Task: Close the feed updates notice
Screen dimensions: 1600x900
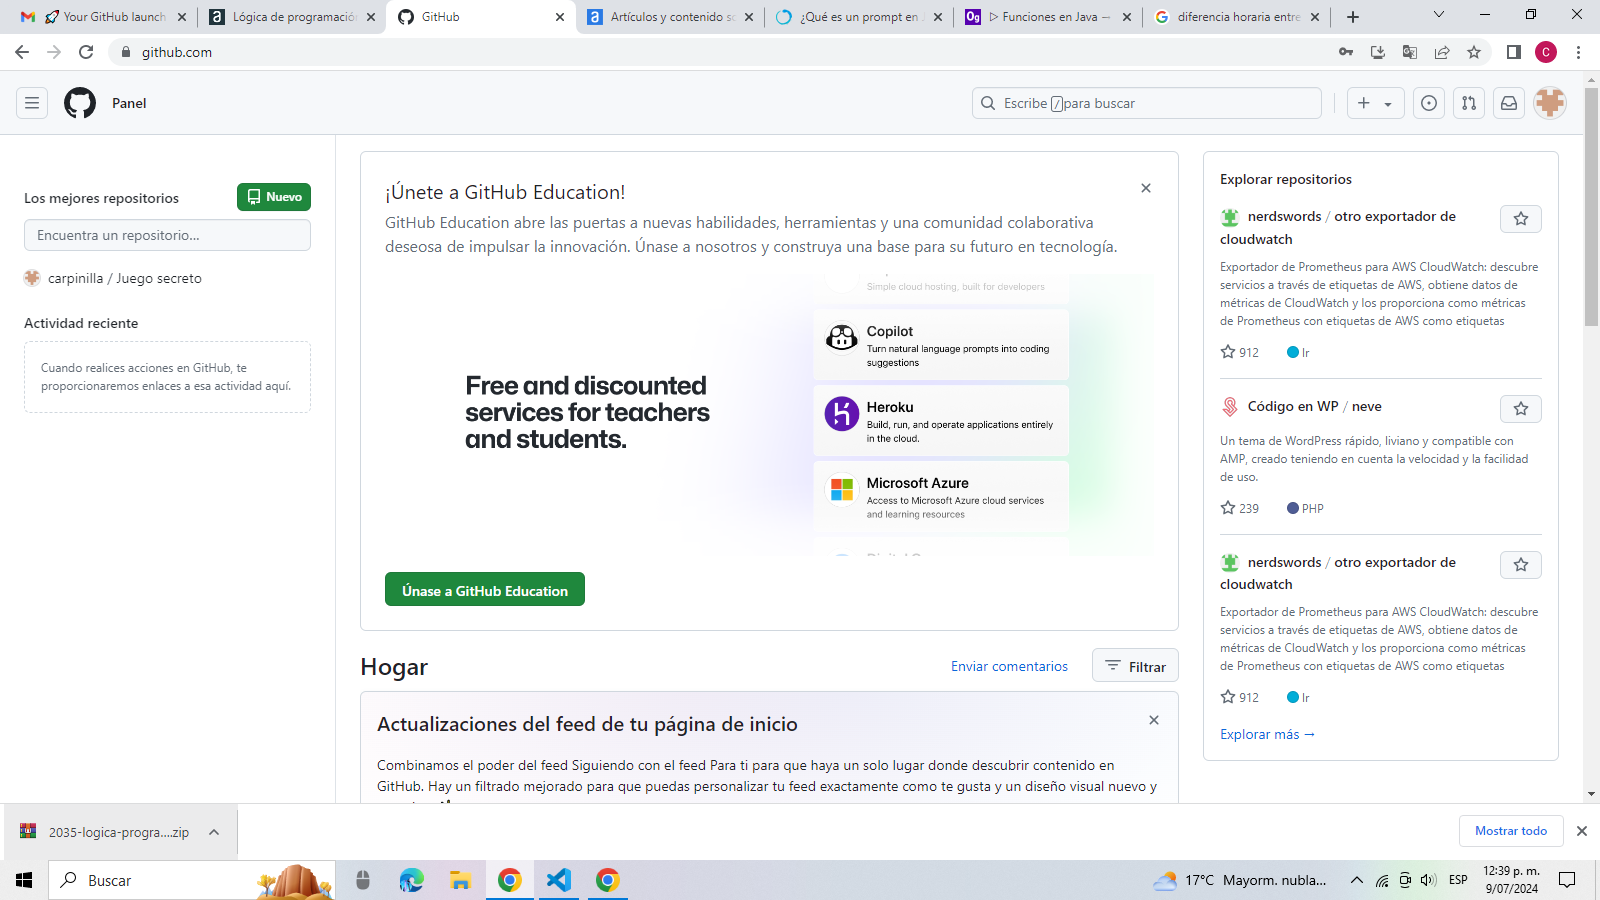Action: tap(1154, 720)
